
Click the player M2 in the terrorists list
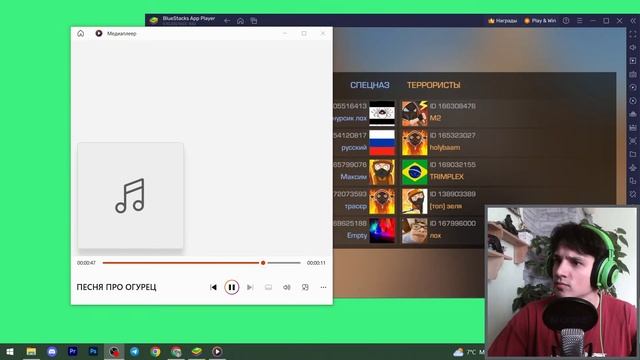point(436,118)
